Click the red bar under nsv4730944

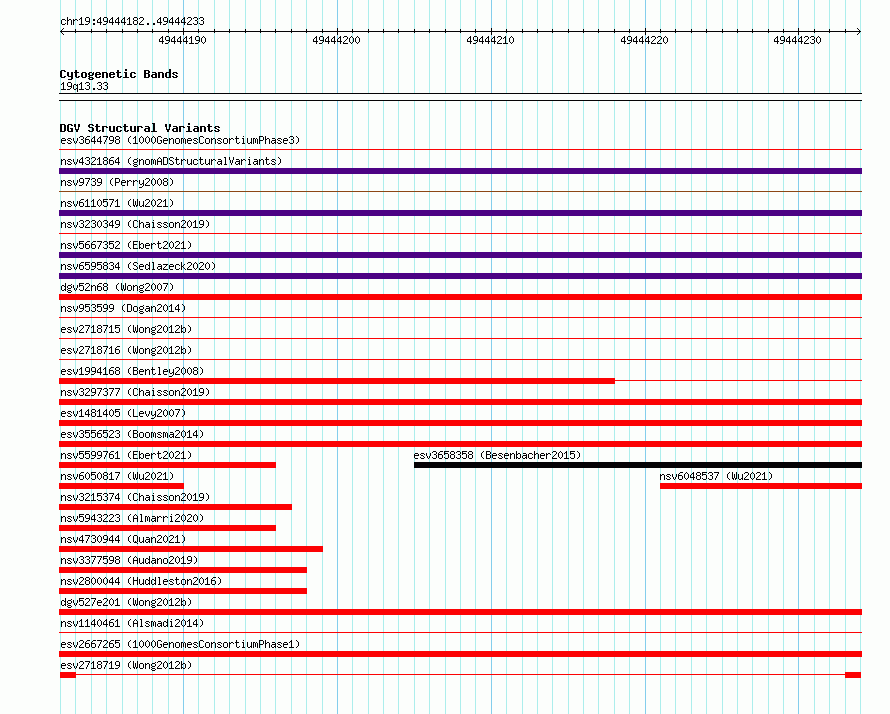(x=191, y=549)
